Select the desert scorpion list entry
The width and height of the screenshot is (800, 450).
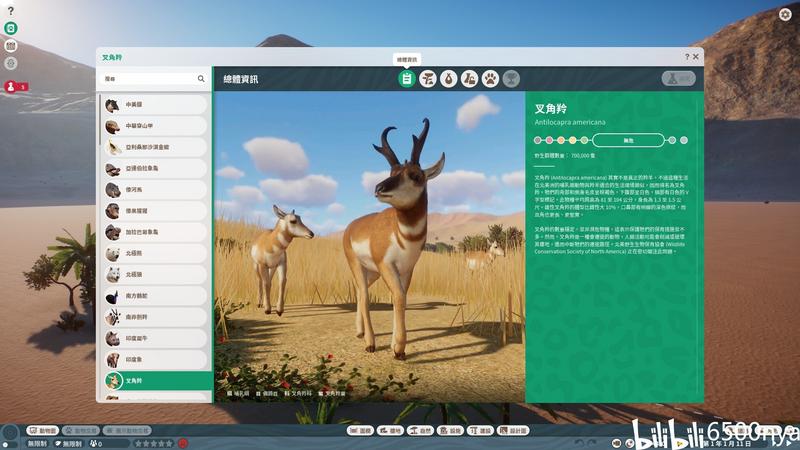pyautogui.click(x=155, y=147)
